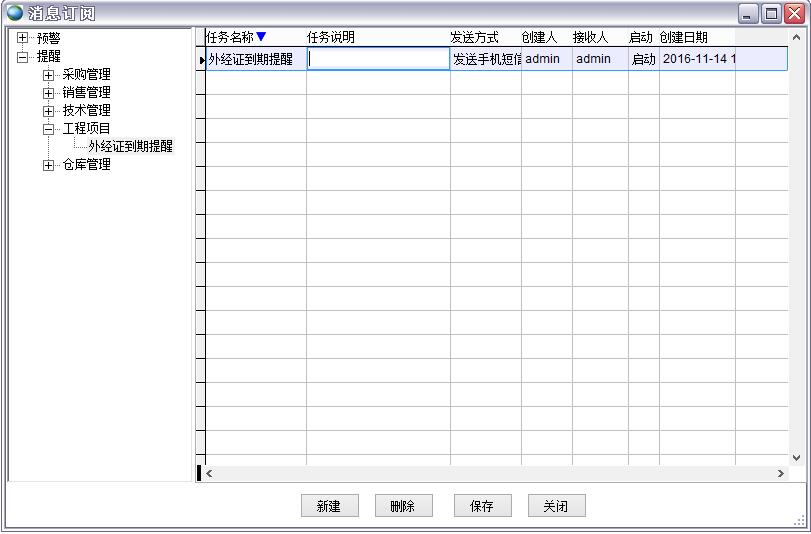Expand the 技术管理 node
The height and width of the screenshot is (534, 811).
(48, 111)
